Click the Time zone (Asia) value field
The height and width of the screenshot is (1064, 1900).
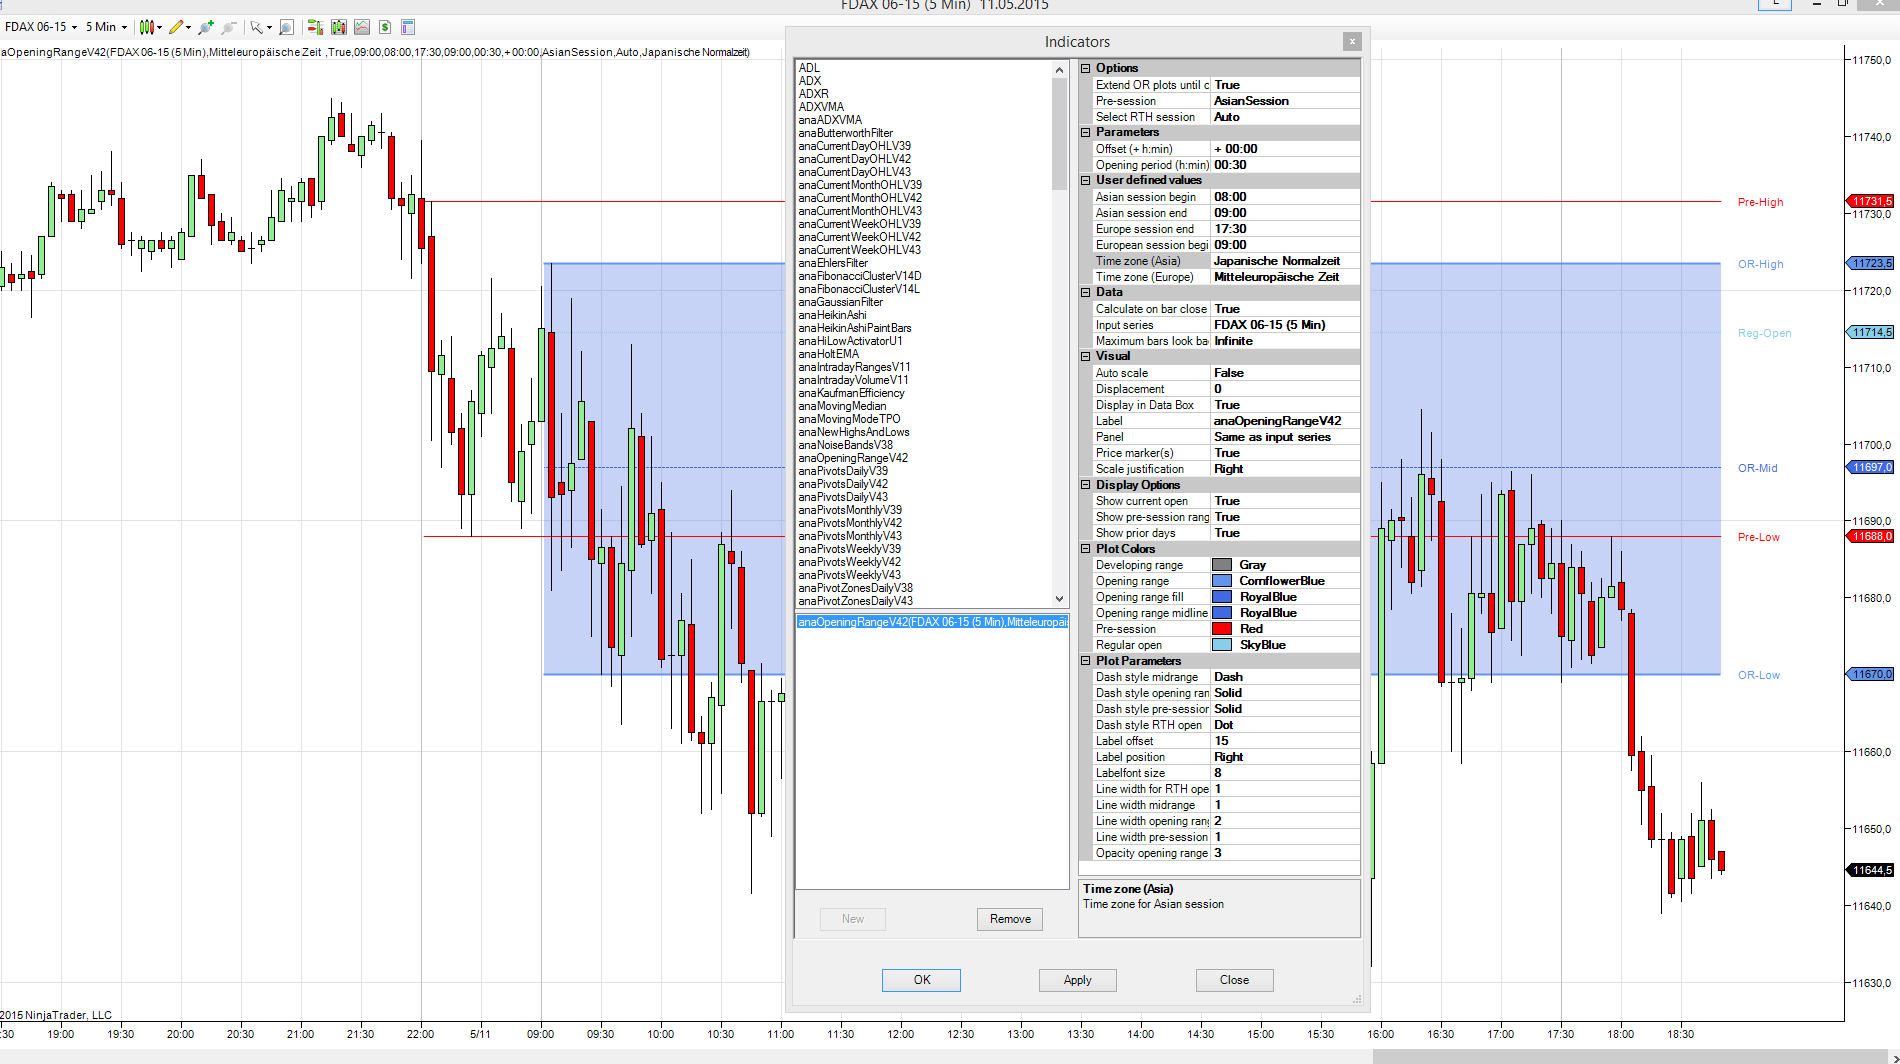(x=1285, y=261)
